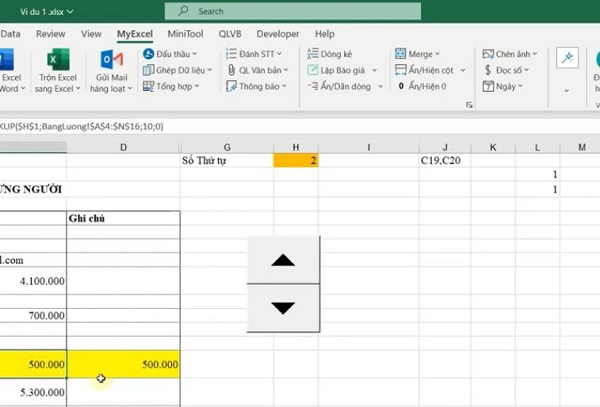600x407 pixels.
Task: Expand the Ẩn/Hiện cột dropdown arrow
Action: [x=463, y=70]
